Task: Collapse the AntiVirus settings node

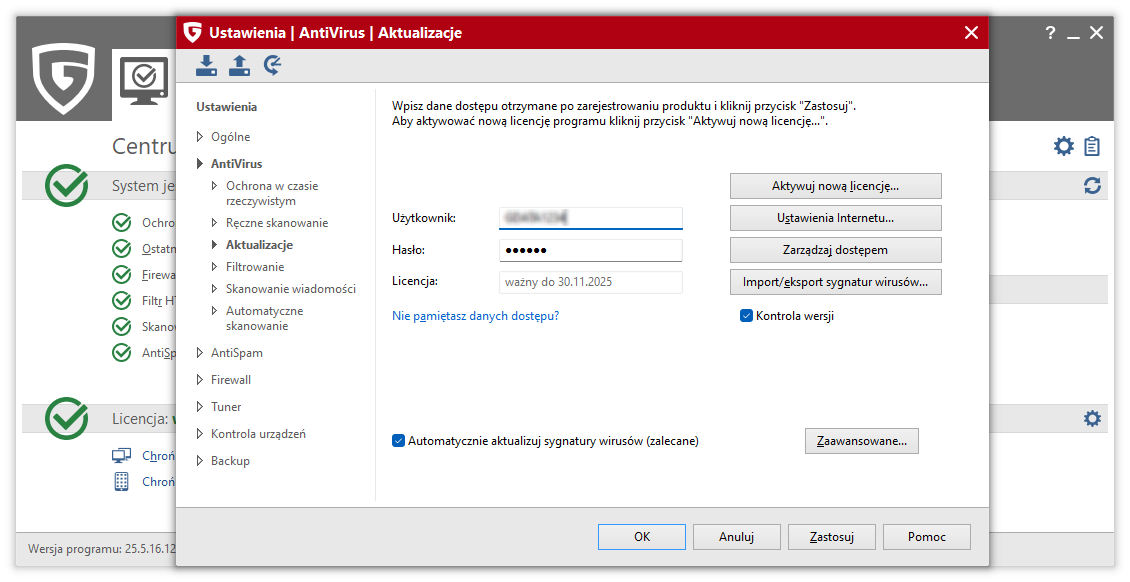Action: (200, 164)
